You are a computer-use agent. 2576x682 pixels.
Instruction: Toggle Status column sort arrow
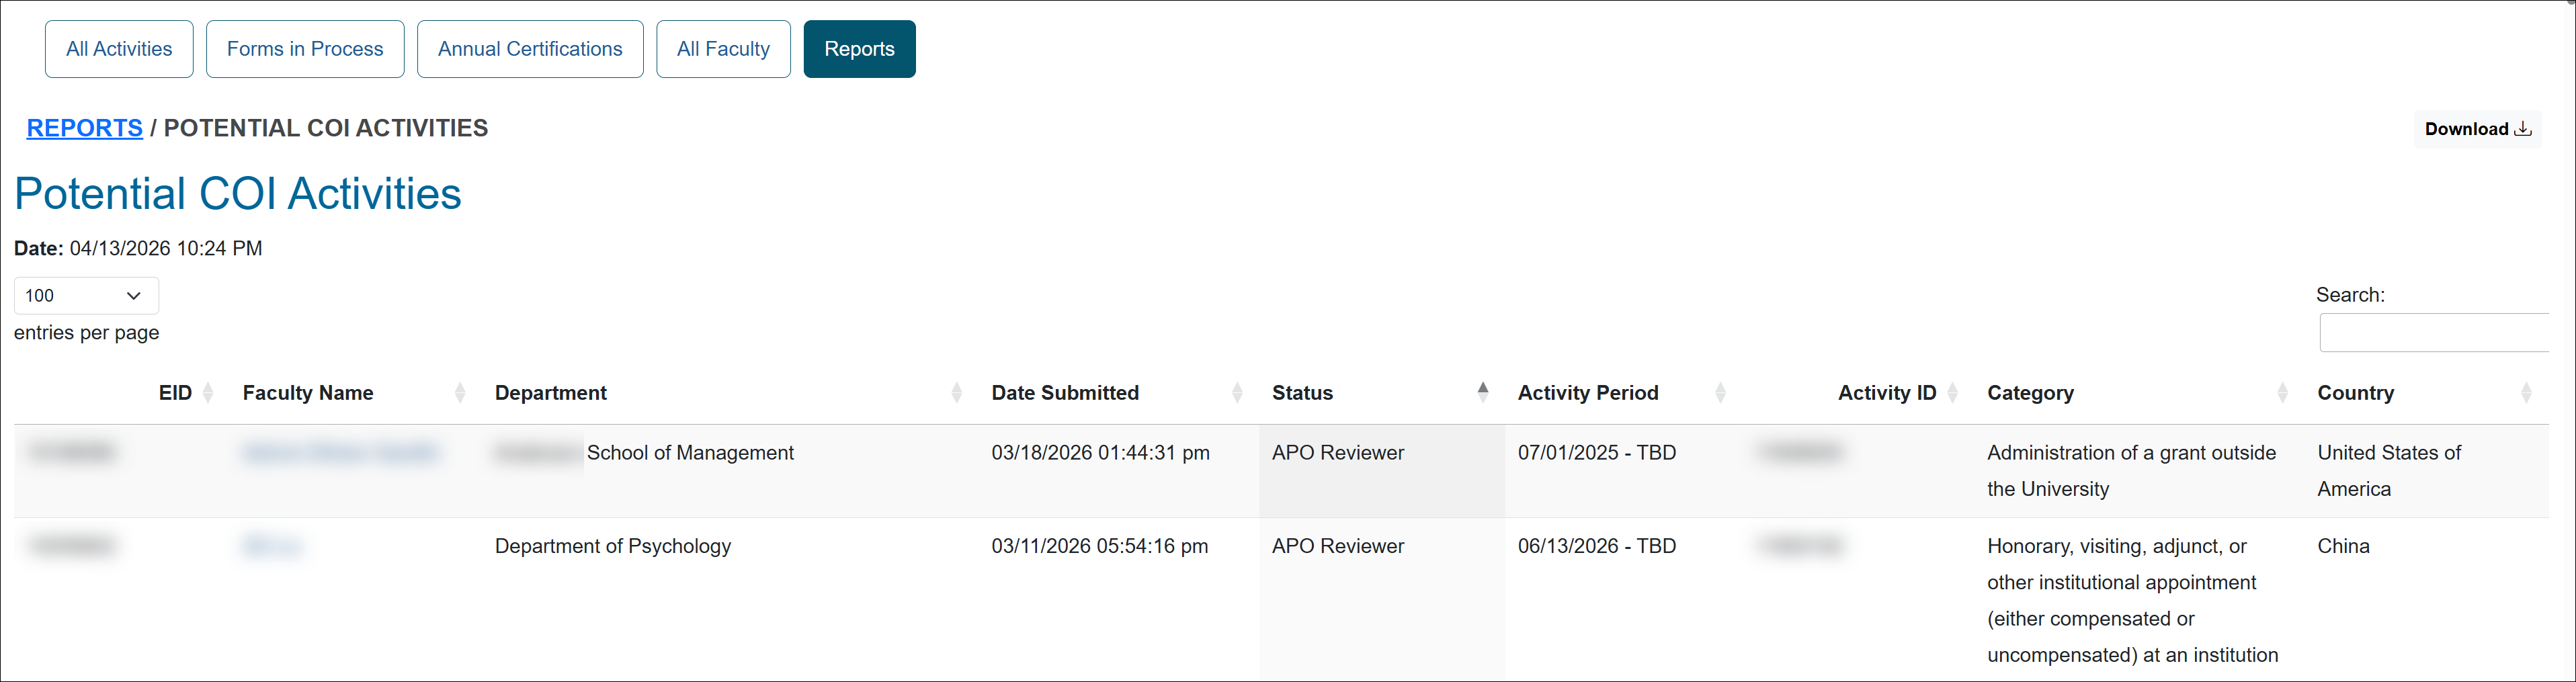1483,392
